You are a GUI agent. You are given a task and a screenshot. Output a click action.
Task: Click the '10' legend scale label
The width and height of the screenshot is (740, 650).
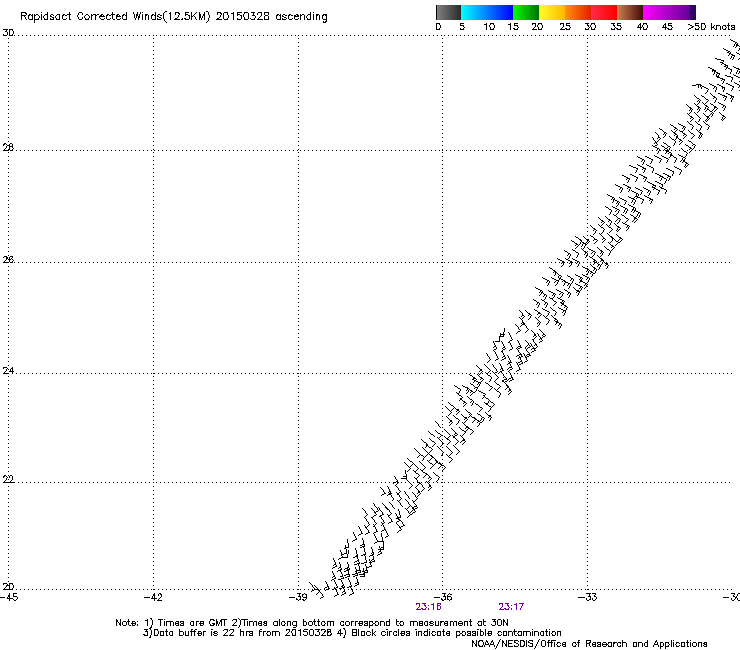(x=489, y=27)
